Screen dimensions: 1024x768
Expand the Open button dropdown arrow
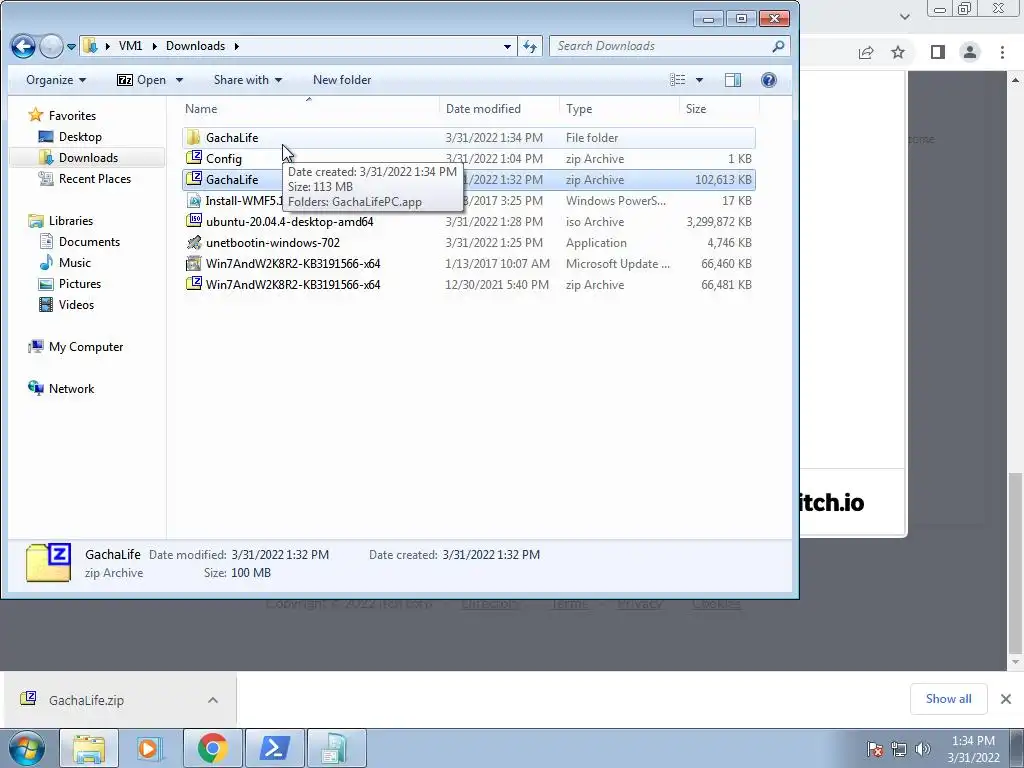pyautogui.click(x=179, y=80)
